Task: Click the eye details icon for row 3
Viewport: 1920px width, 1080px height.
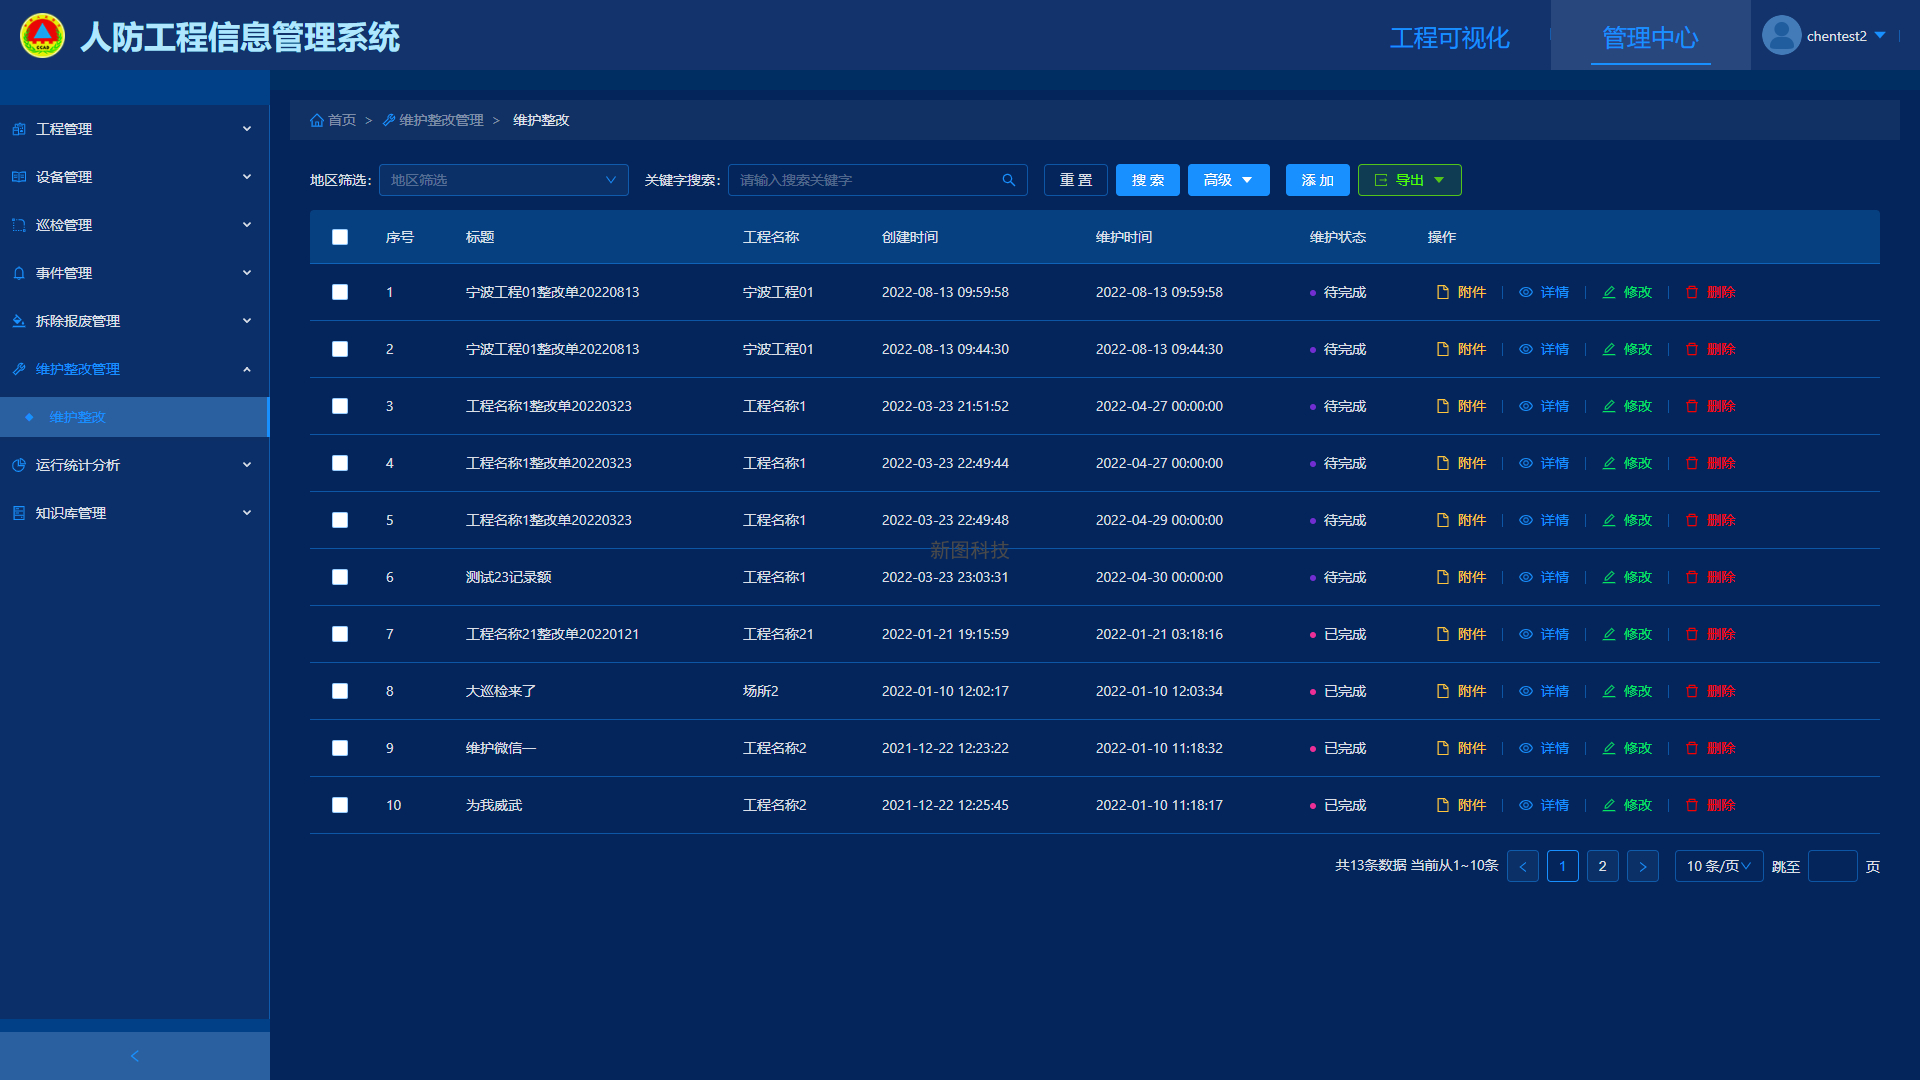Action: [x=1526, y=406]
